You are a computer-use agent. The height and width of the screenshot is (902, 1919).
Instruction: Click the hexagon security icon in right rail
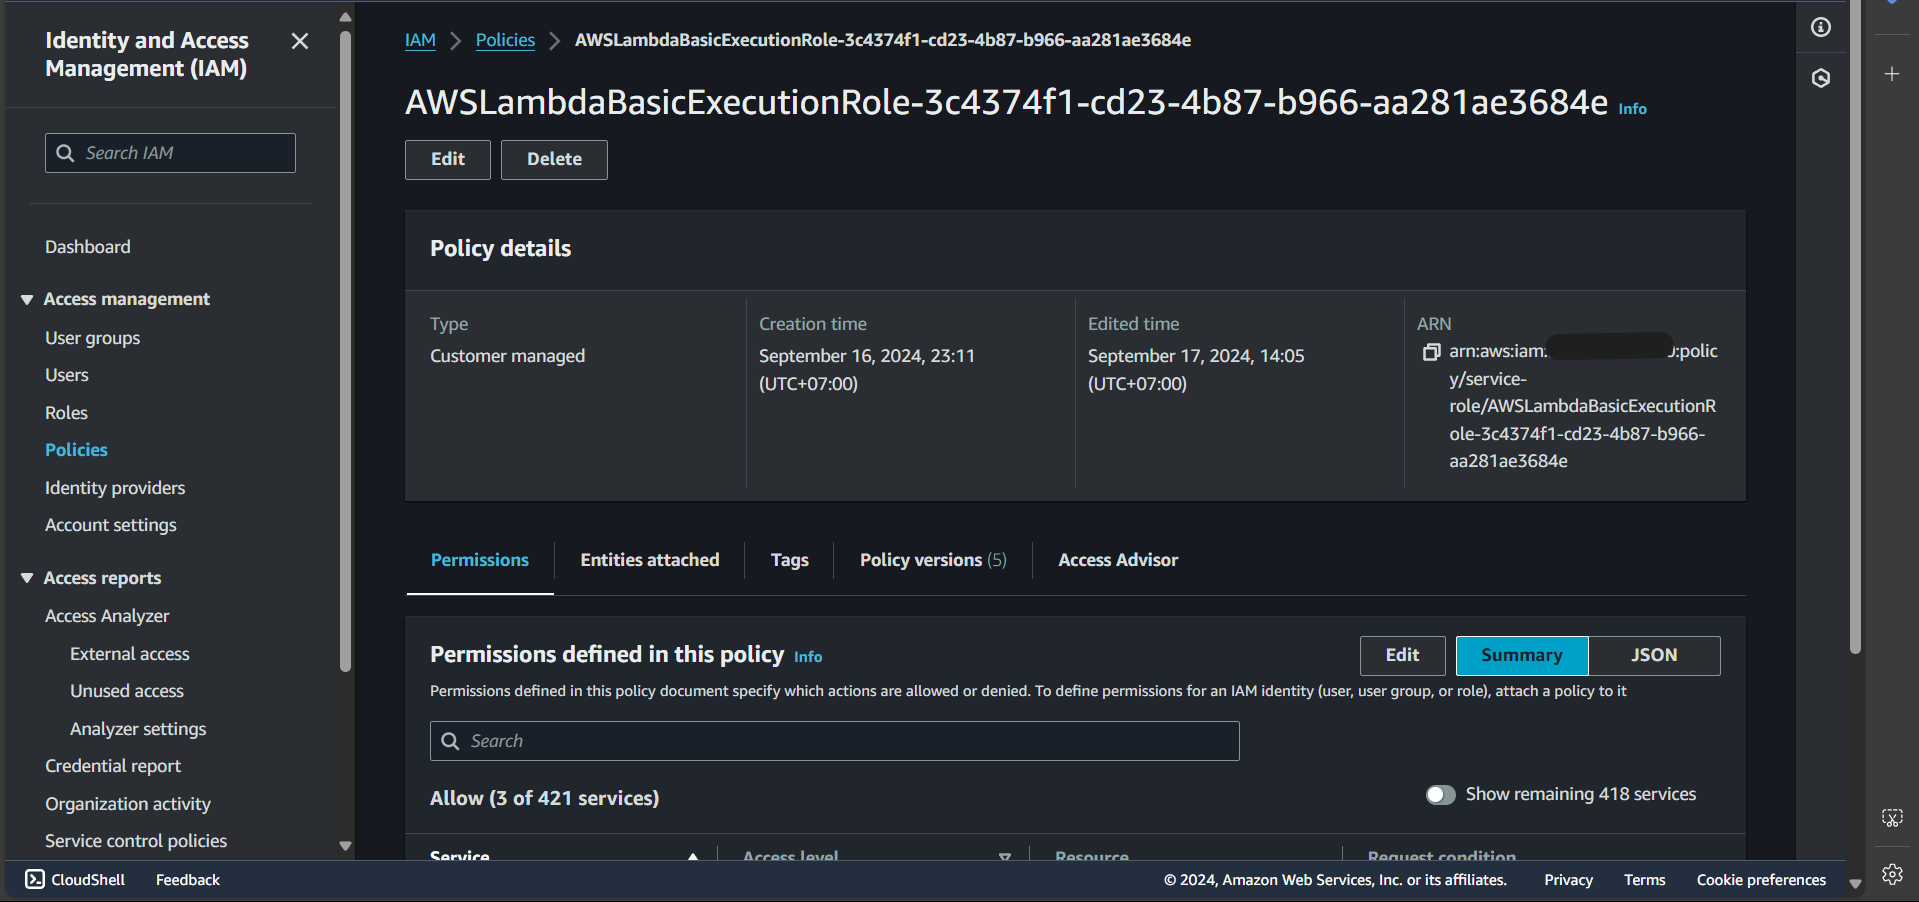coord(1820,78)
